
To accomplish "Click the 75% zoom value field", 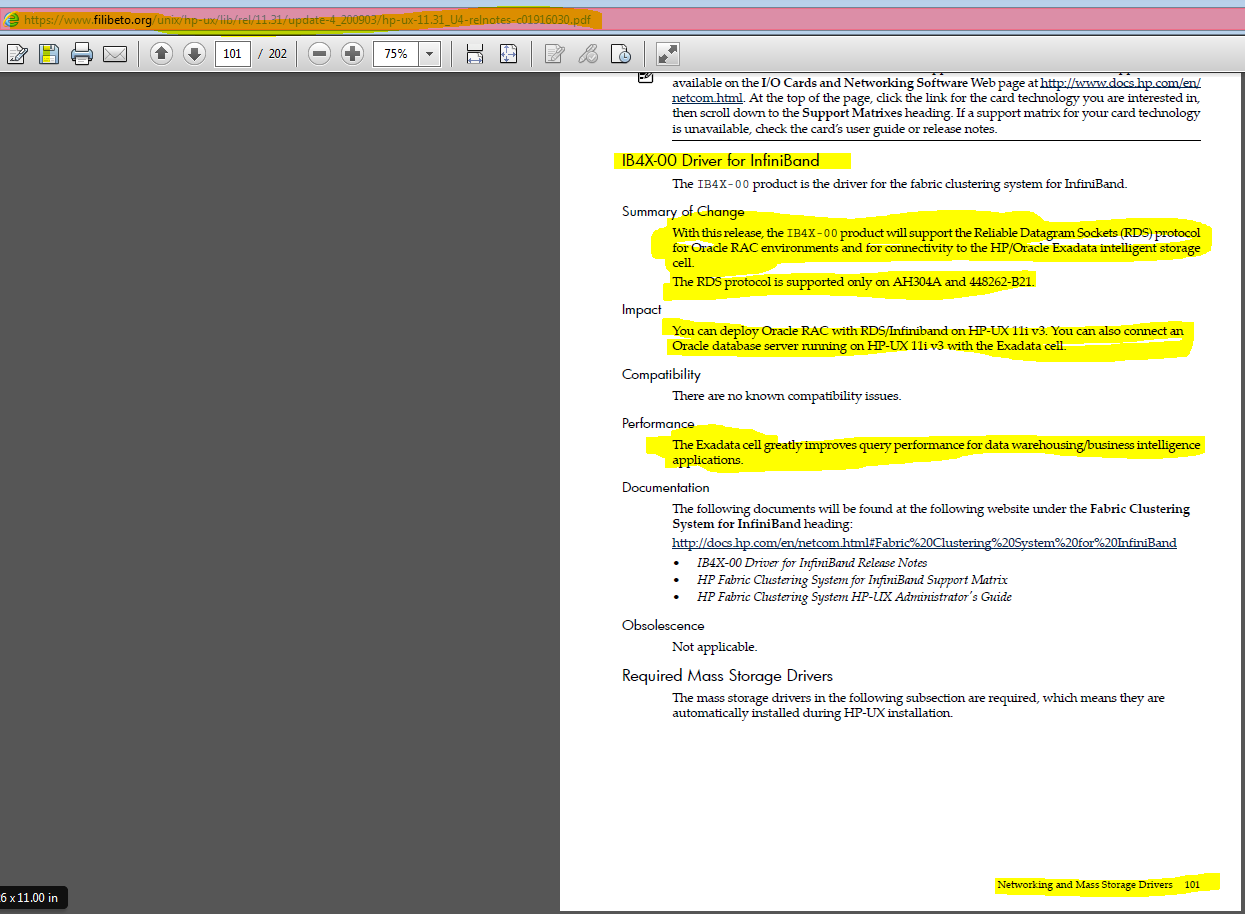I will coord(396,54).
